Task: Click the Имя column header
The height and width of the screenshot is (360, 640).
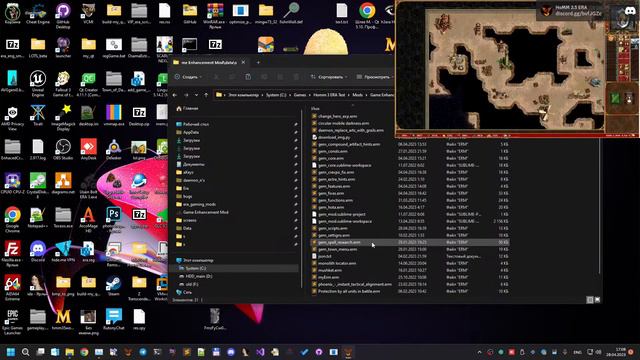Action: [x=315, y=109]
